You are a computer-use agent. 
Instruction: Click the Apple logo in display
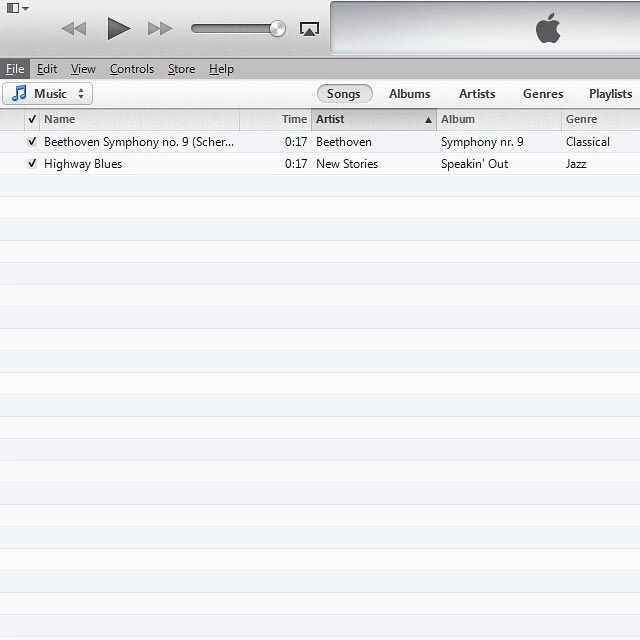pyautogui.click(x=547, y=29)
